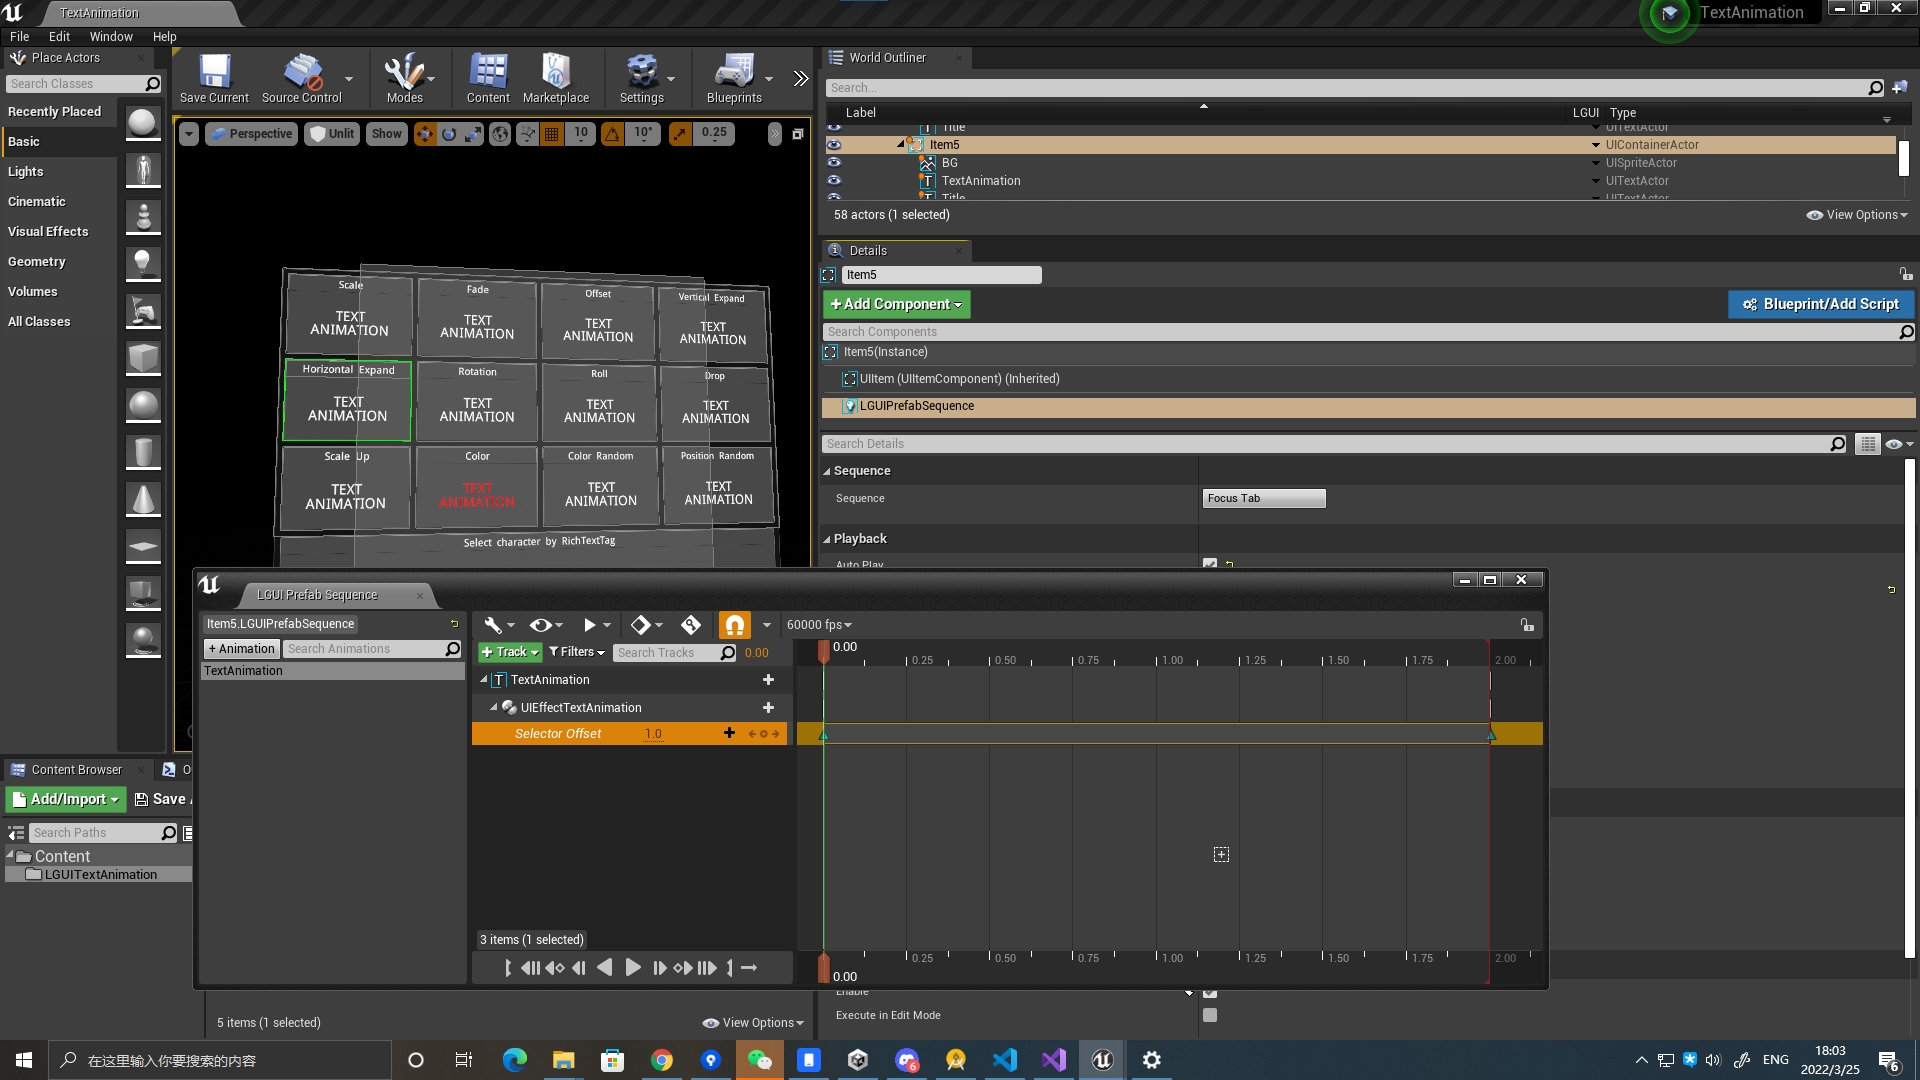The image size is (1920, 1080).
Task: Open the Marketplace from the main toolbar
Action: click(556, 78)
